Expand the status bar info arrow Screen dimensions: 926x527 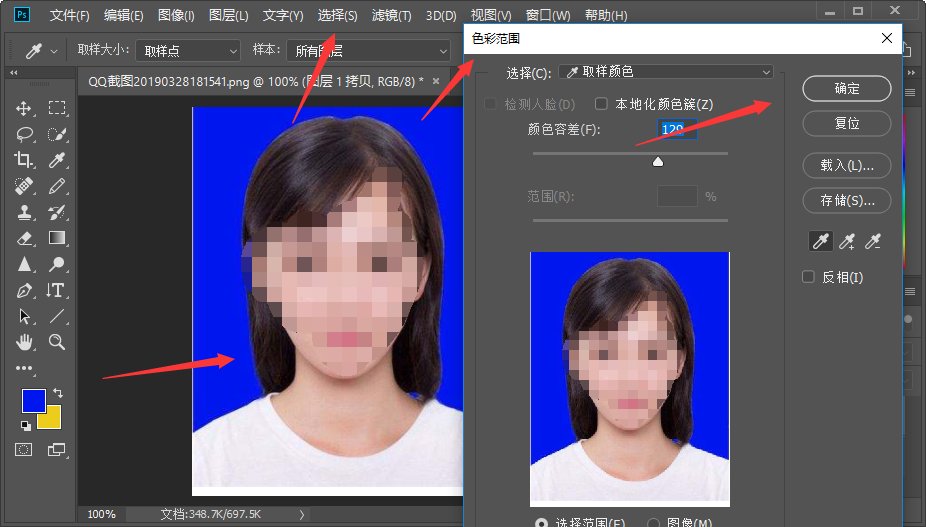point(302,515)
